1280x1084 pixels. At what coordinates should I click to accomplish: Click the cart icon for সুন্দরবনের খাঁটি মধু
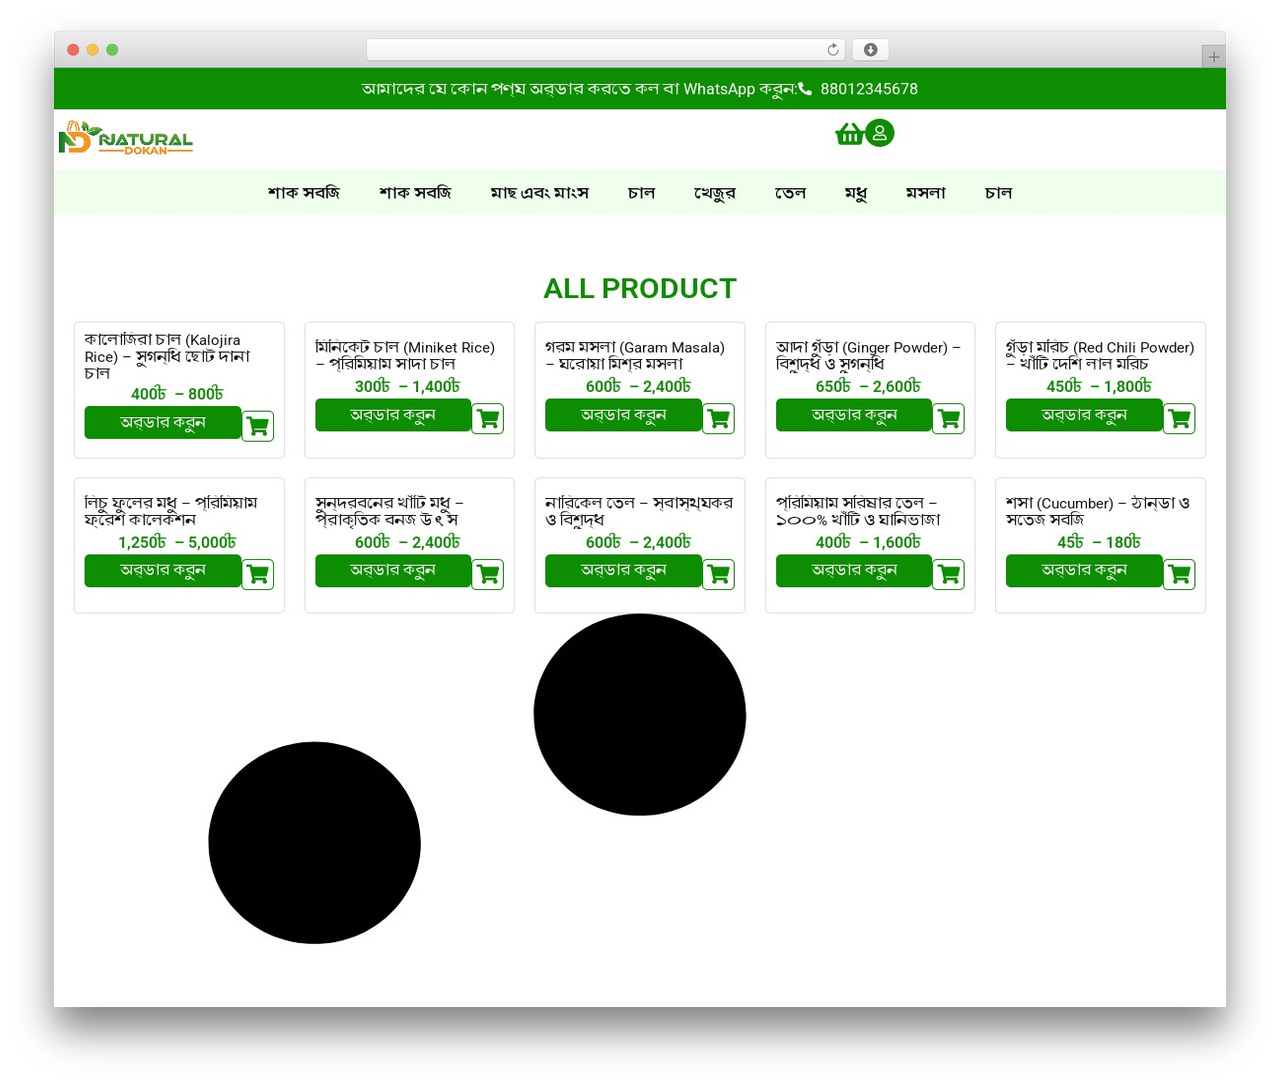click(488, 574)
